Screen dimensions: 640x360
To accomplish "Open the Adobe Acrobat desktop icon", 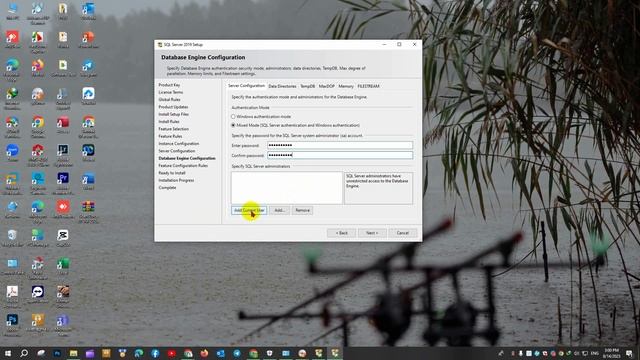I will pos(12,295).
